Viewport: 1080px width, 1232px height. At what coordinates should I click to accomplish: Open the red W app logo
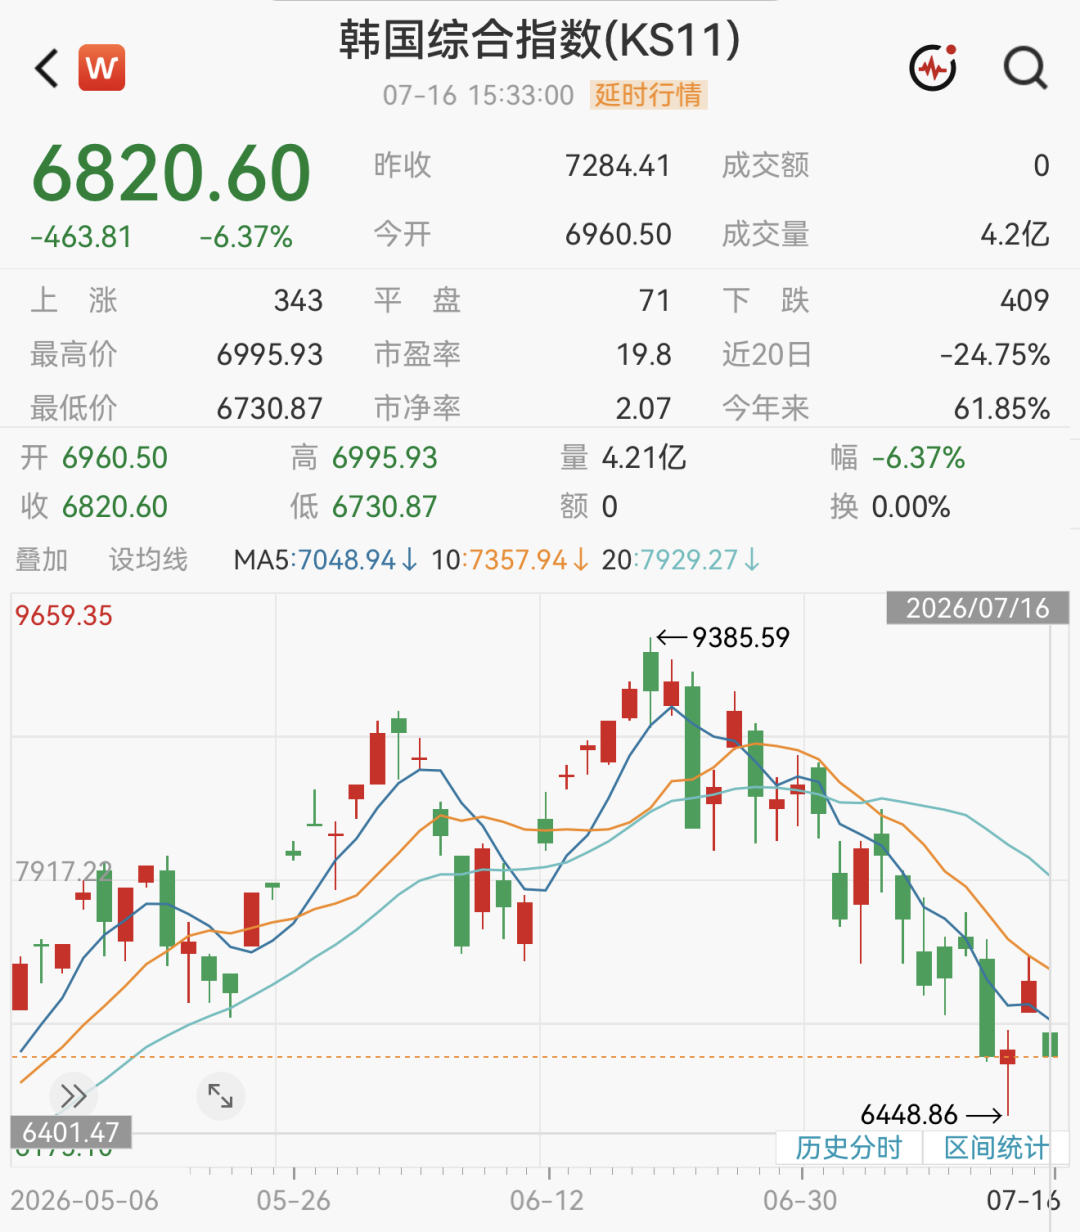click(101, 68)
